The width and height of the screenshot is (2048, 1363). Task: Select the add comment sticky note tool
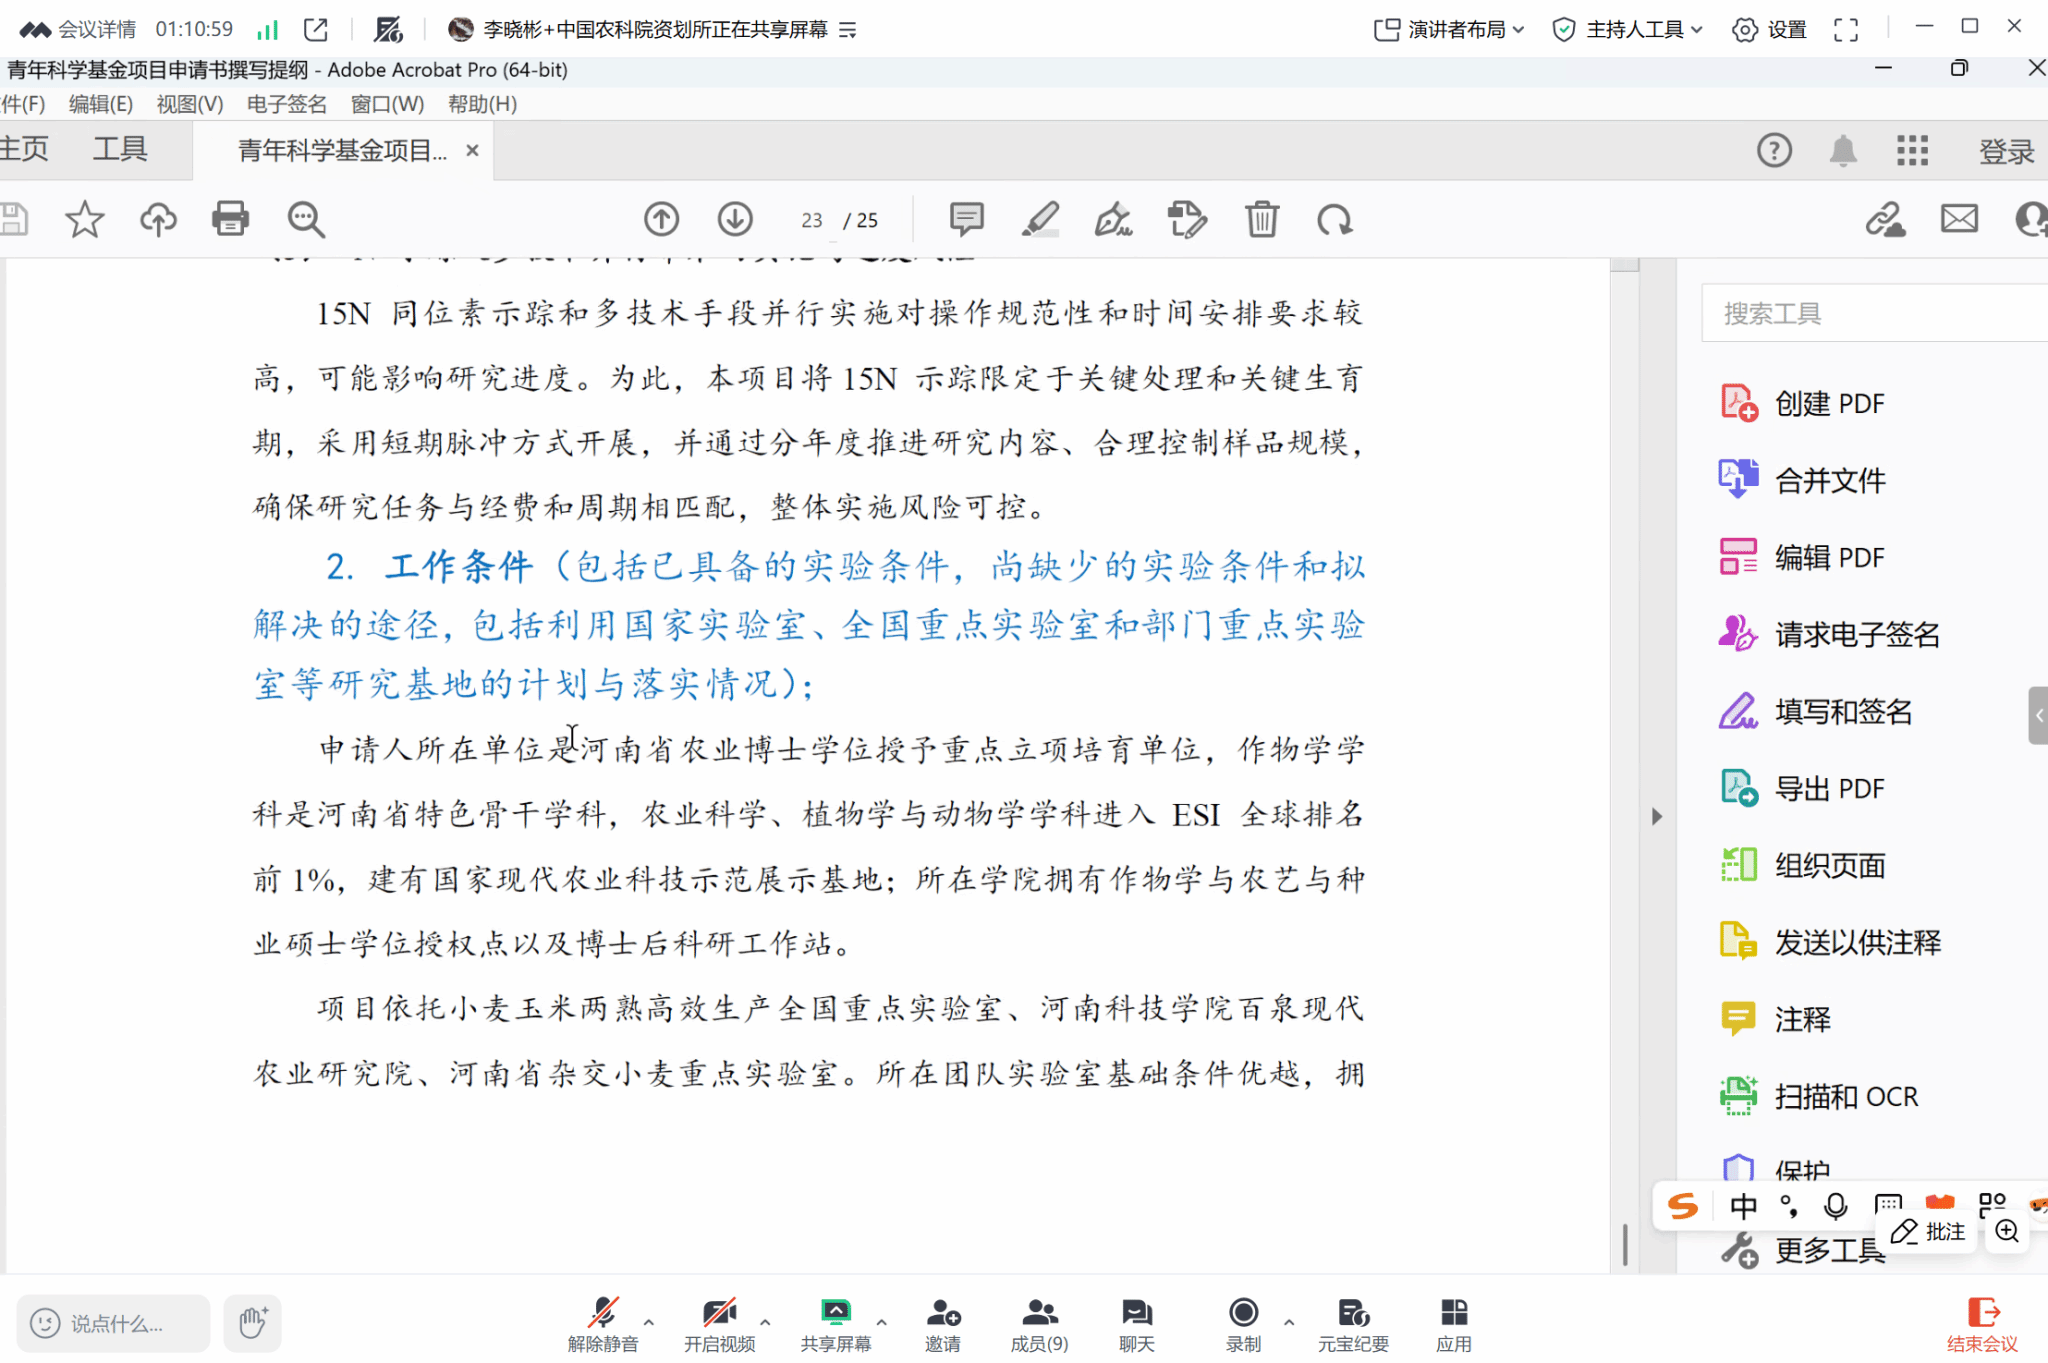pyautogui.click(x=966, y=219)
